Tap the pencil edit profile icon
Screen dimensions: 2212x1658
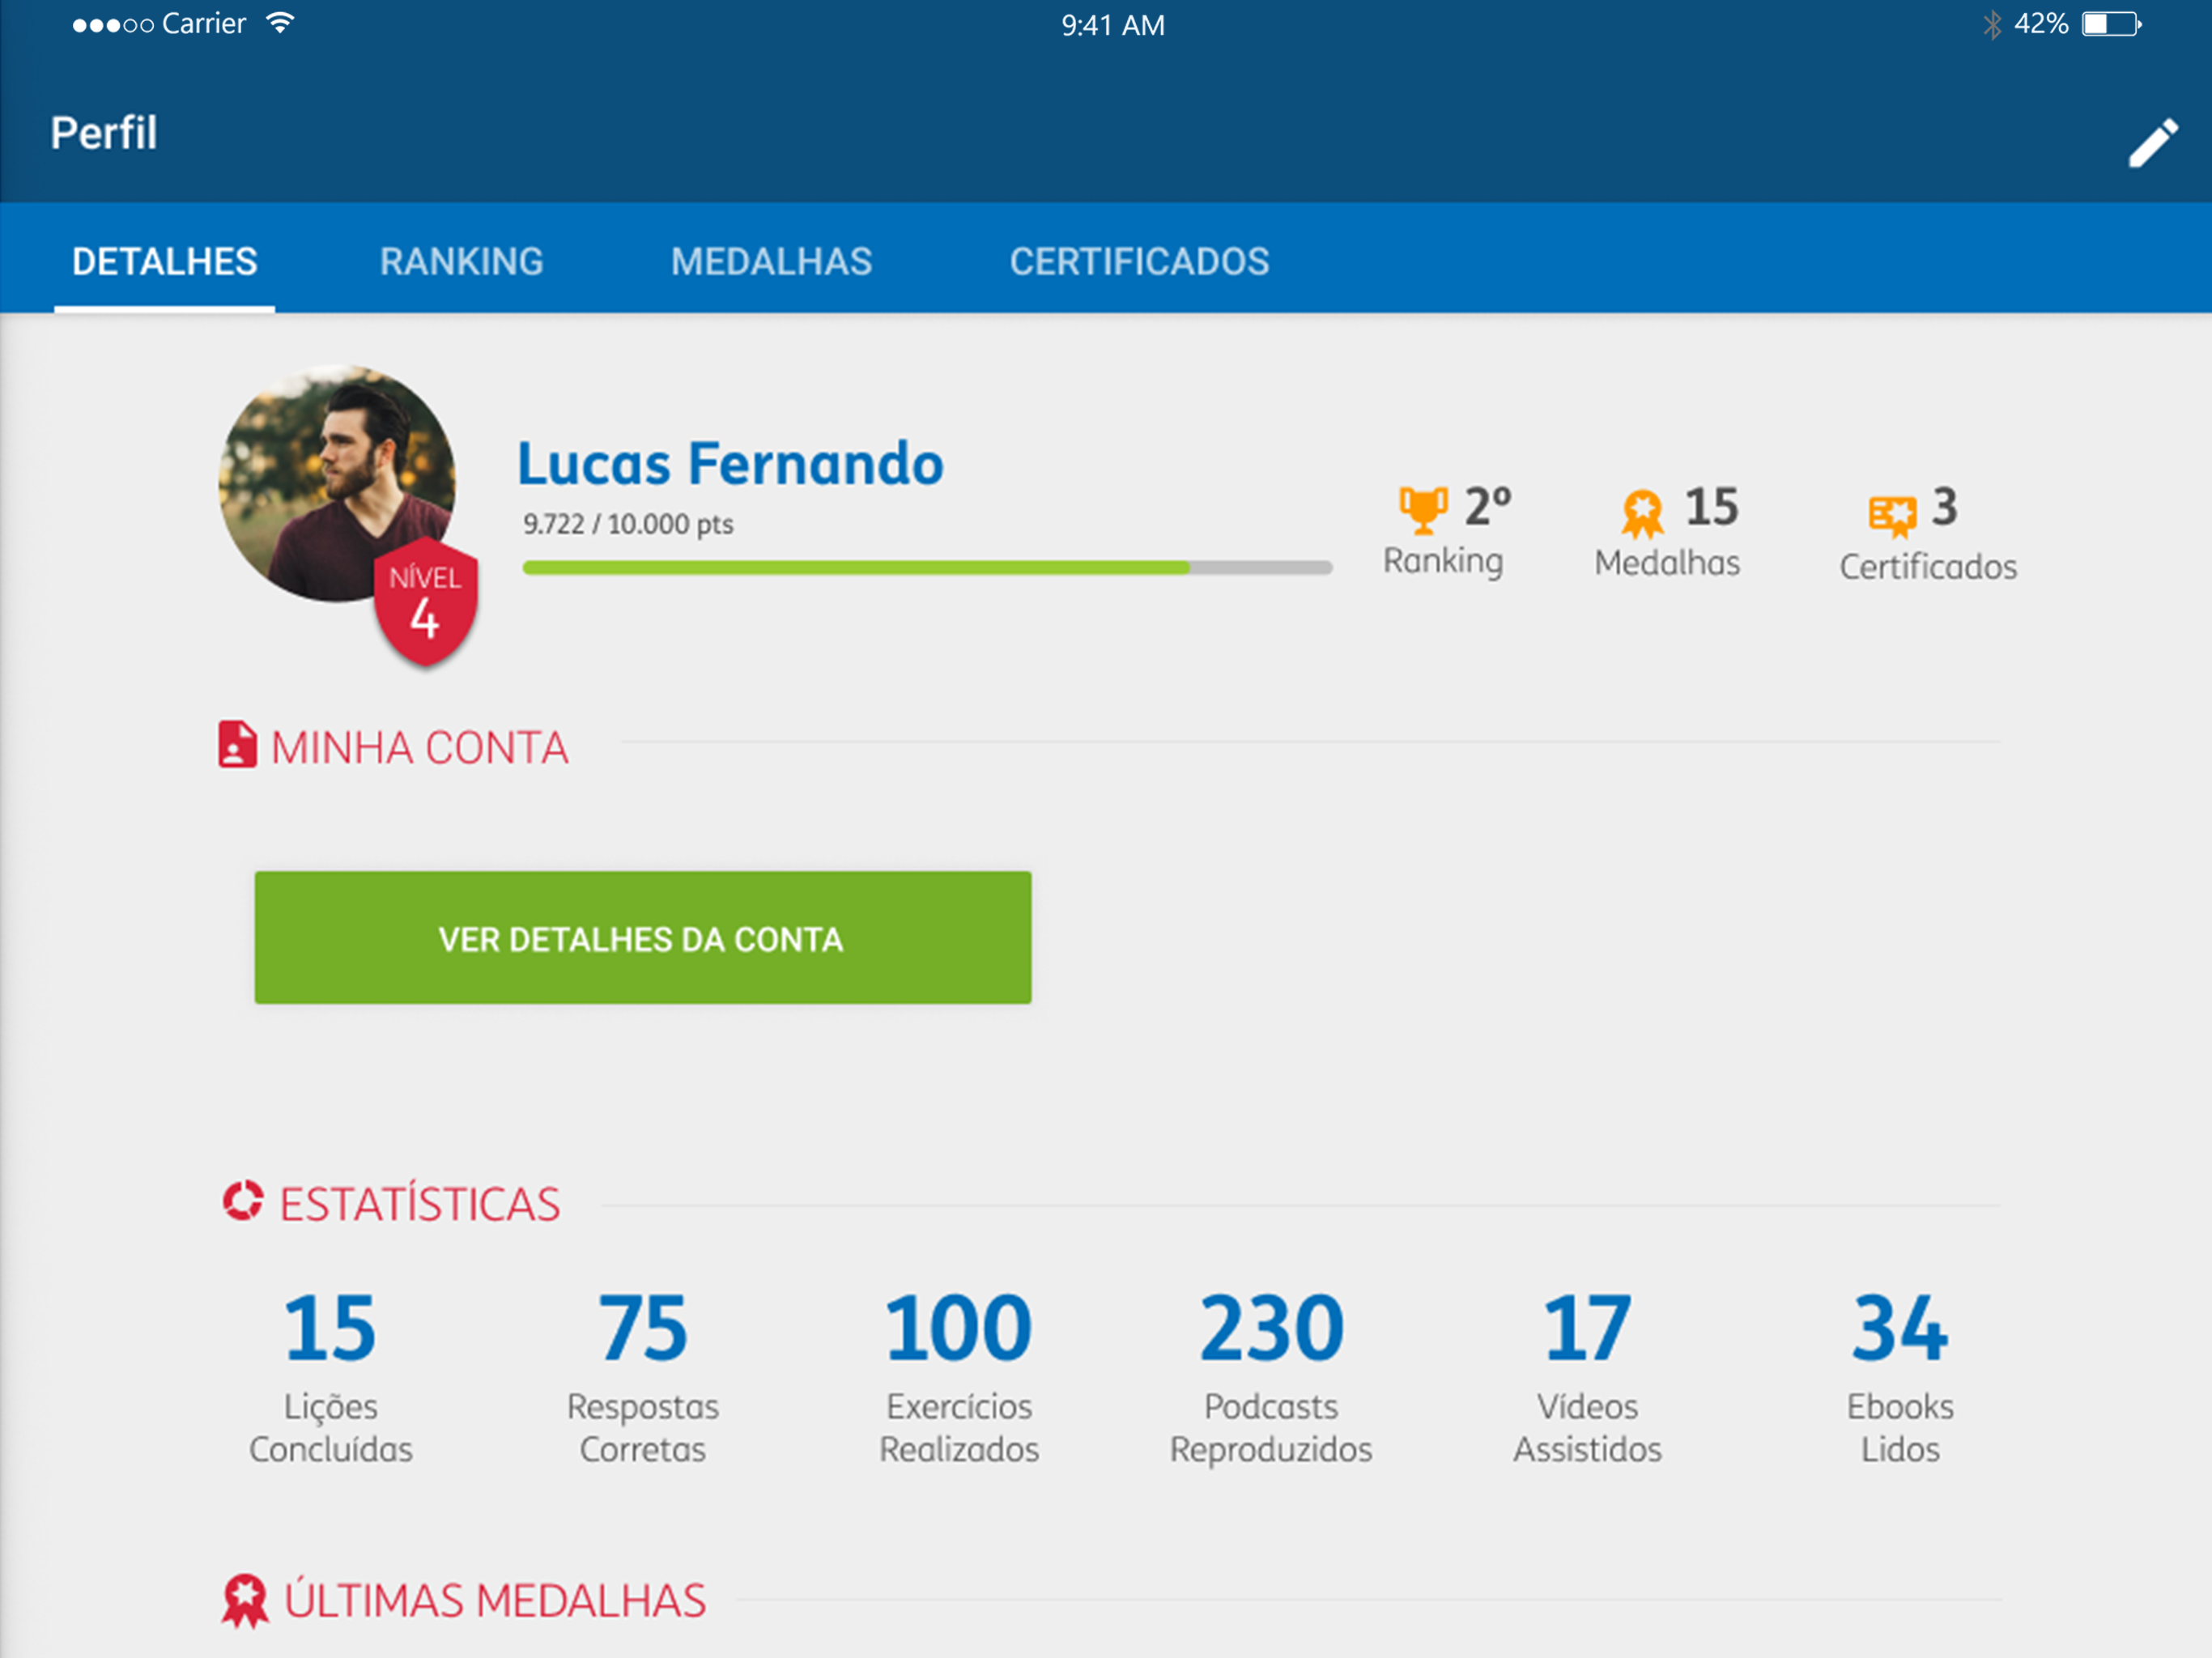(2152, 143)
